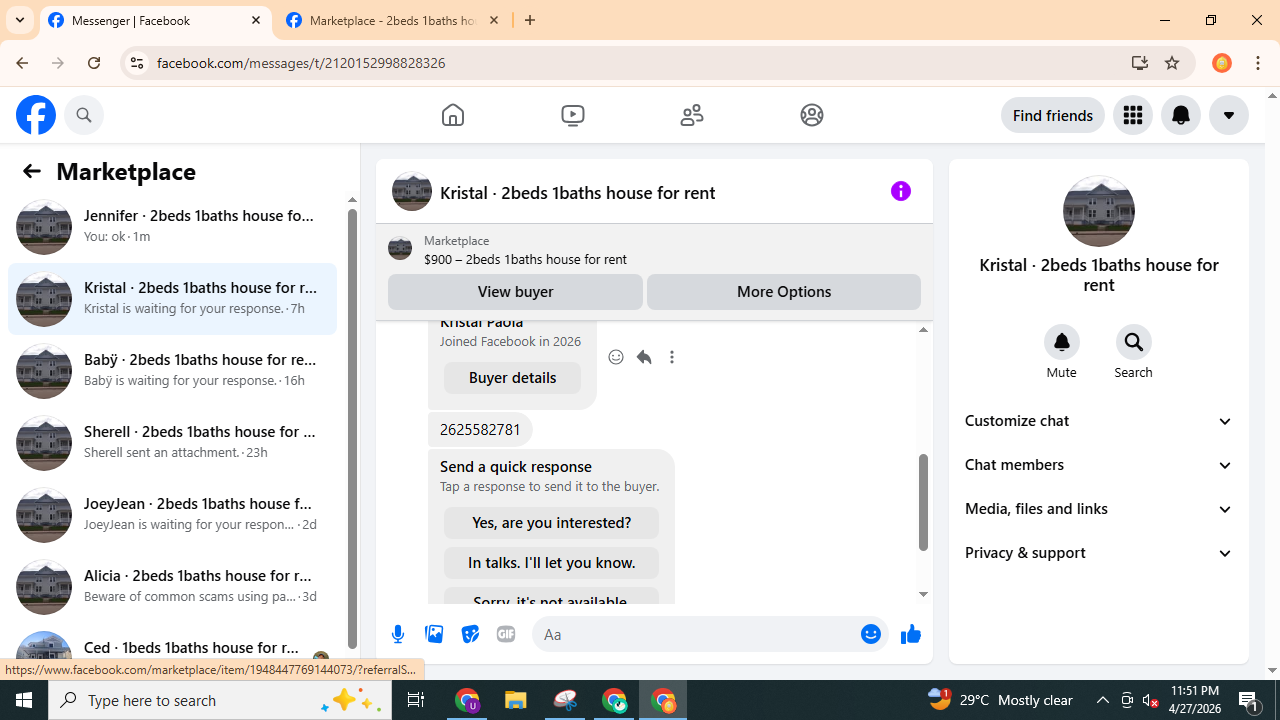Reply to message arrow icon

(x=644, y=357)
